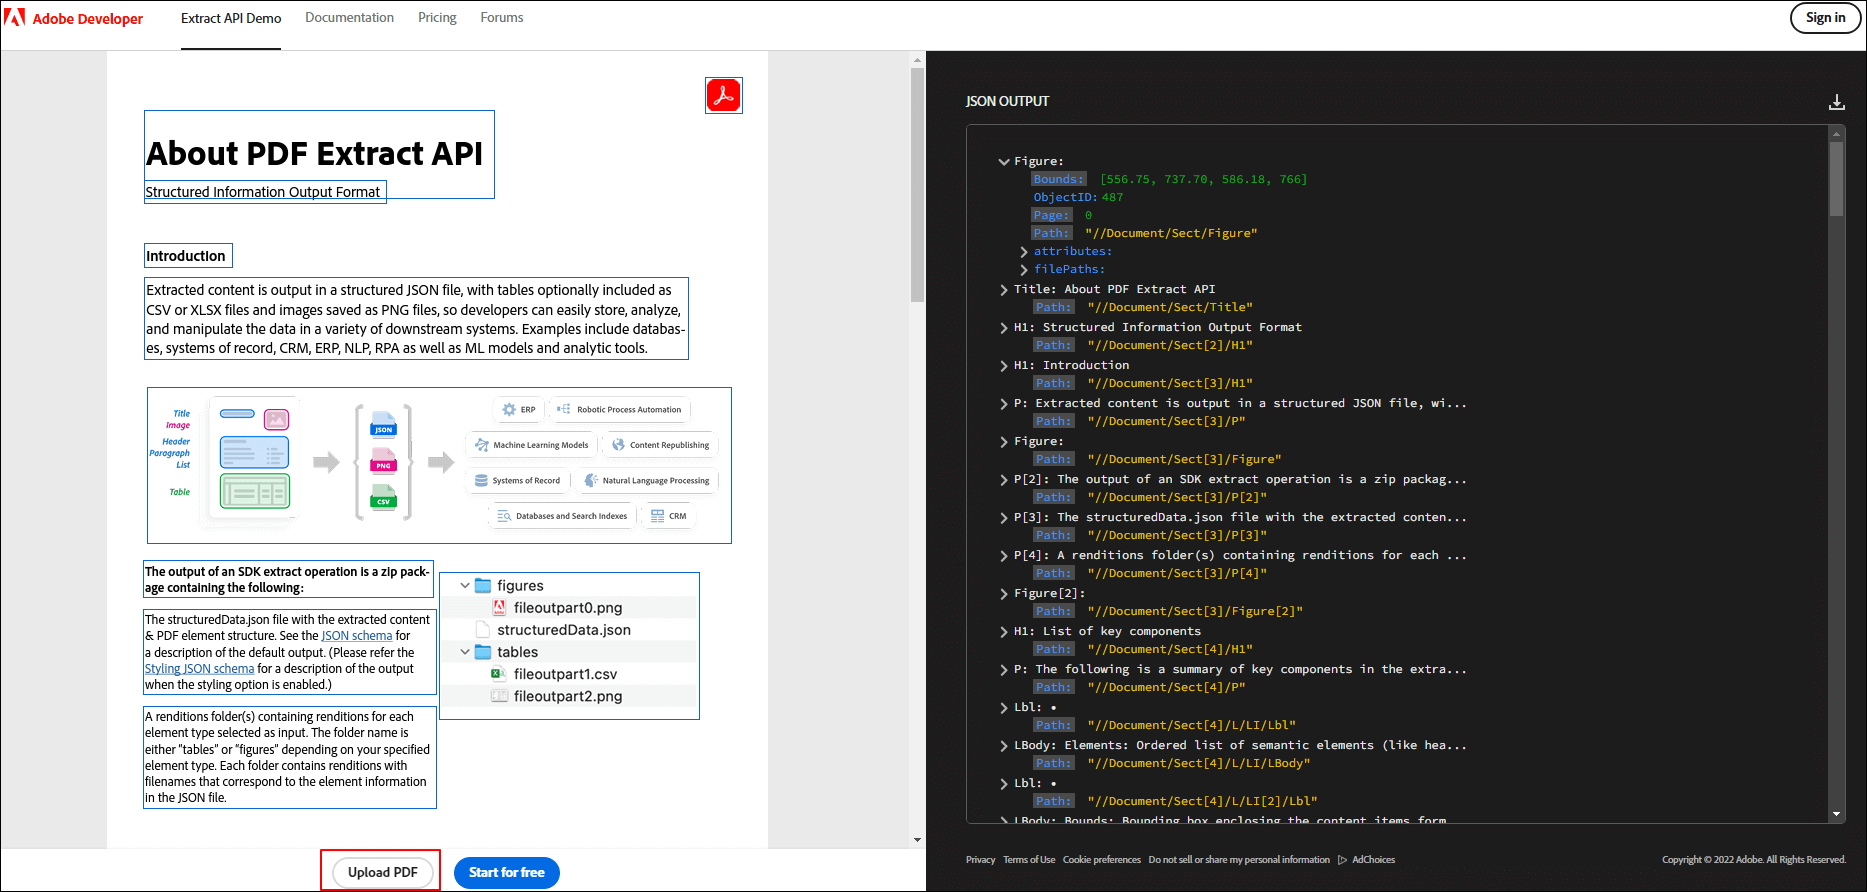This screenshot has height=892, width=1867.
Task: Open the Styling JSON schema link
Action: [x=199, y=669]
